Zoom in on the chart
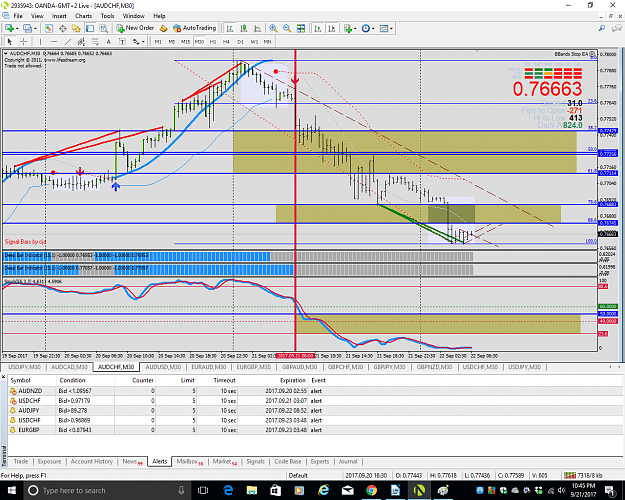The height and width of the screenshot is (500, 625). pos(273,28)
